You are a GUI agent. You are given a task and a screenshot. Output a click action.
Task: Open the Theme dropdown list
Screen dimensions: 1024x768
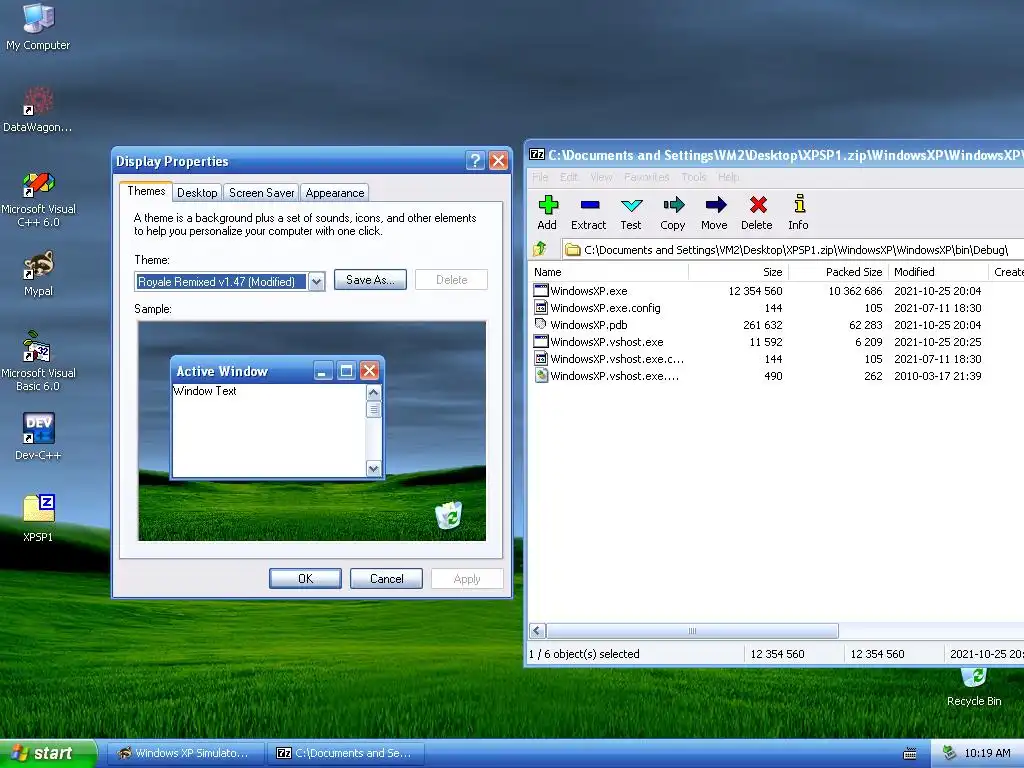coord(316,281)
